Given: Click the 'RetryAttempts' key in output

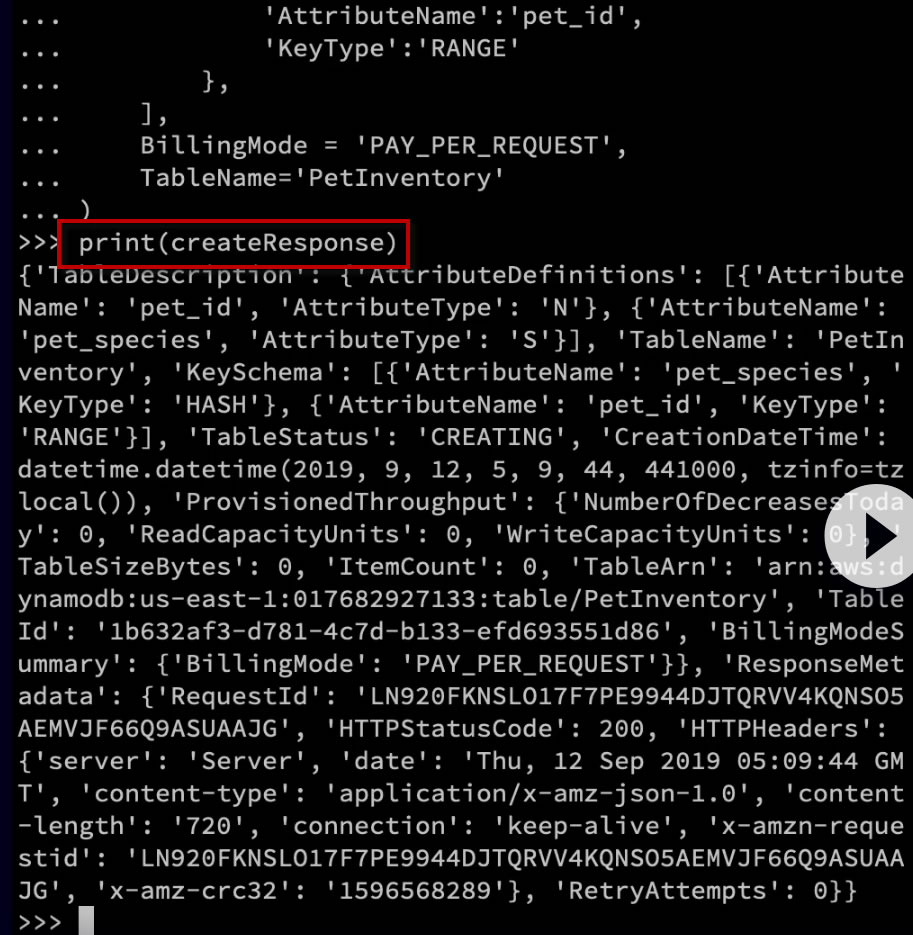Looking at the screenshot, I should coord(668,890).
